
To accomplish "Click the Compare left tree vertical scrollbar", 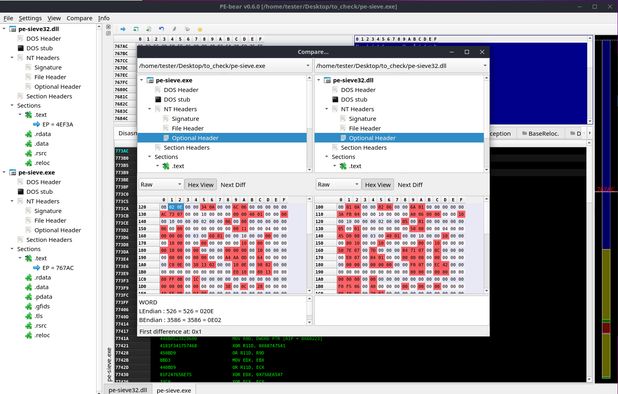I will click(309, 123).
